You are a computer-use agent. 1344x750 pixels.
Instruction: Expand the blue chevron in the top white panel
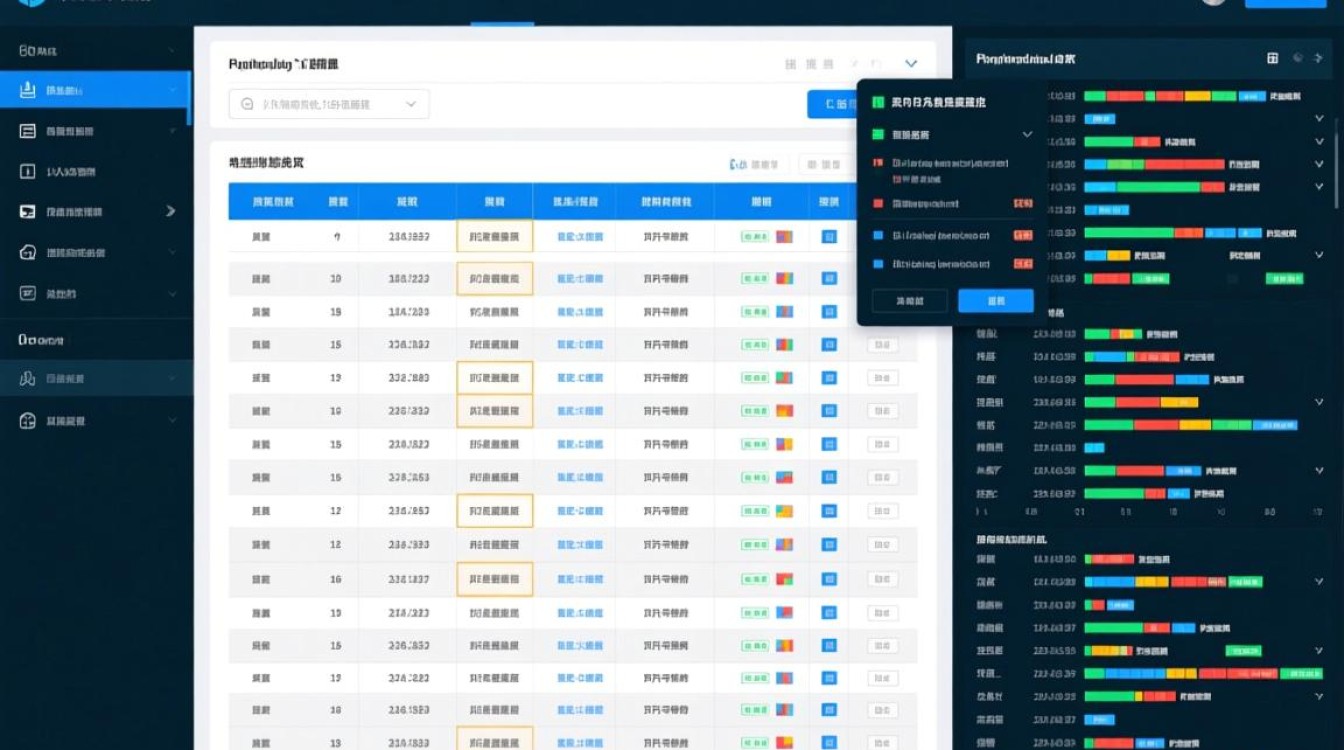[911, 64]
